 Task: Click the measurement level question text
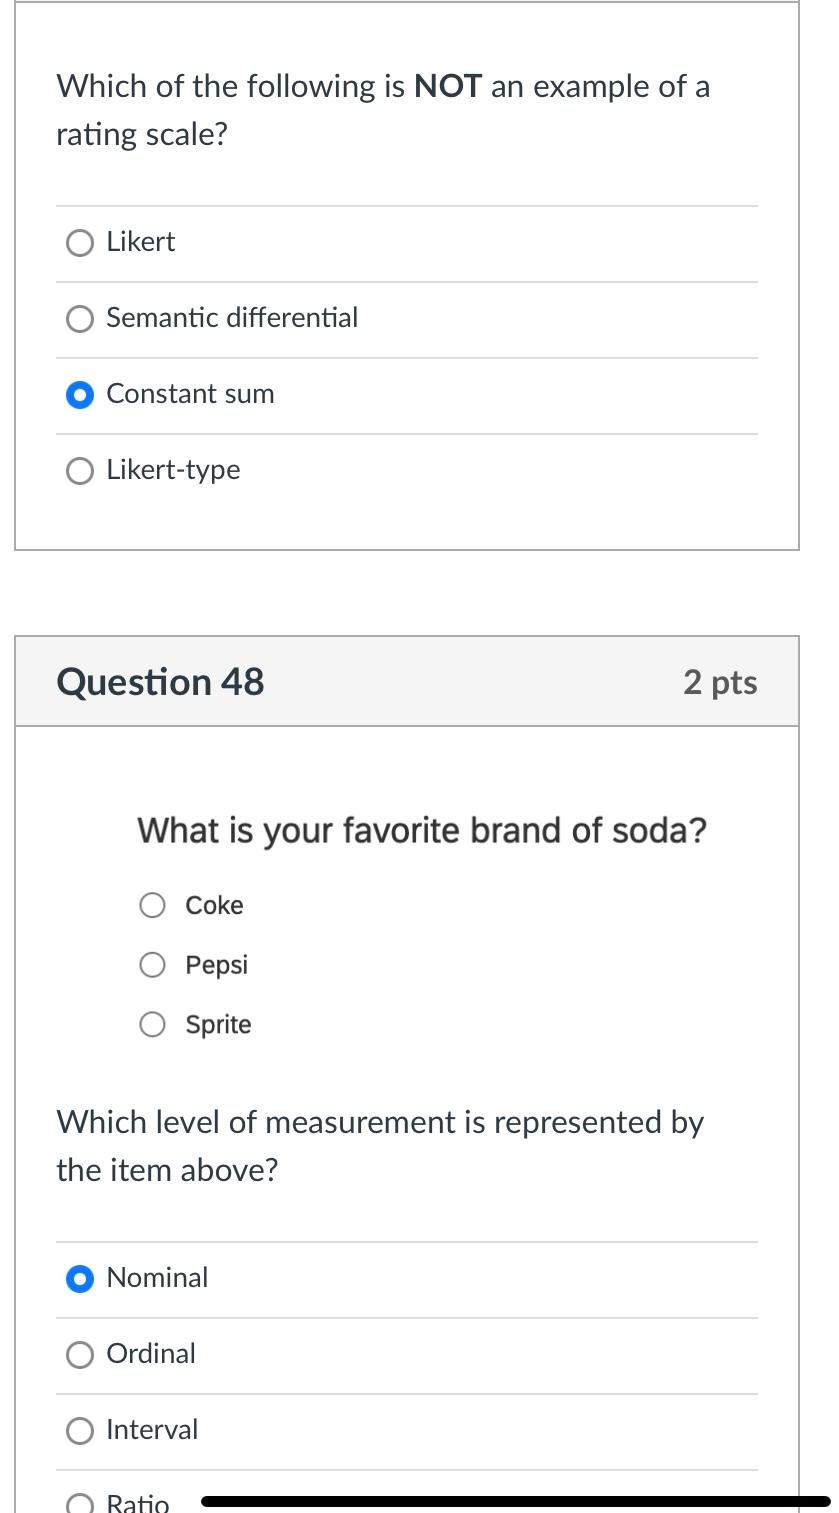(x=380, y=1145)
